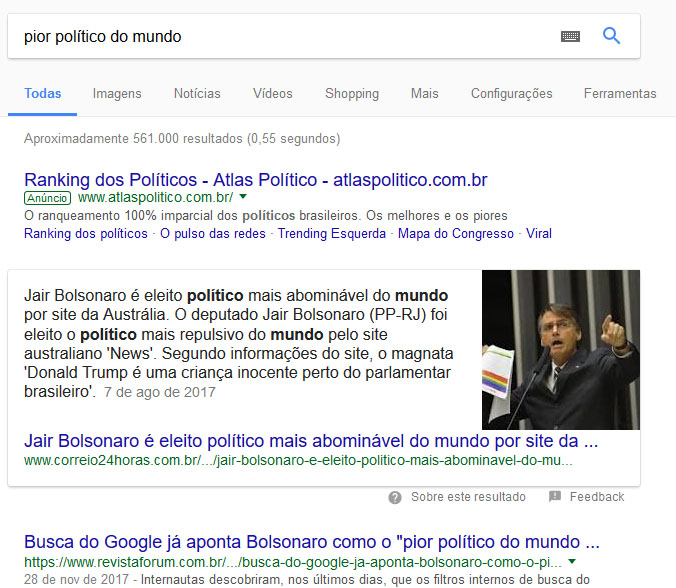Open the Busca do Google já aponta result

(311, 542)
